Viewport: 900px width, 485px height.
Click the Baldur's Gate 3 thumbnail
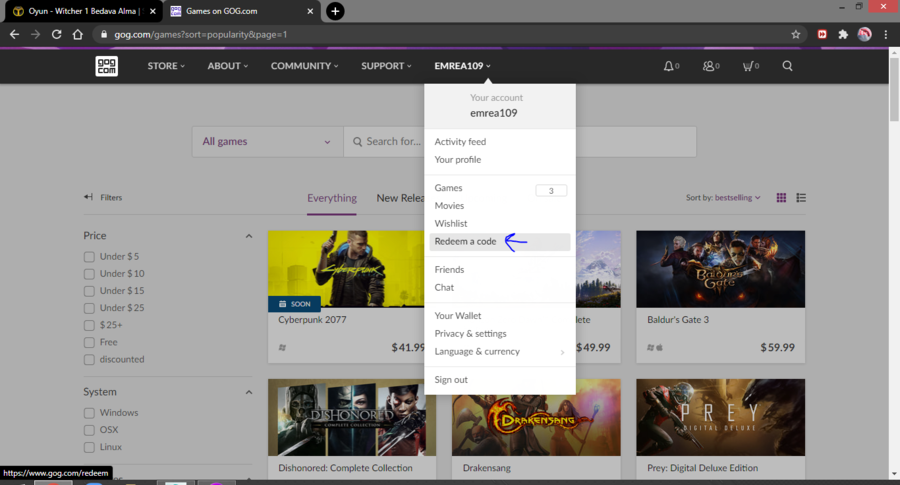point(720,270)
